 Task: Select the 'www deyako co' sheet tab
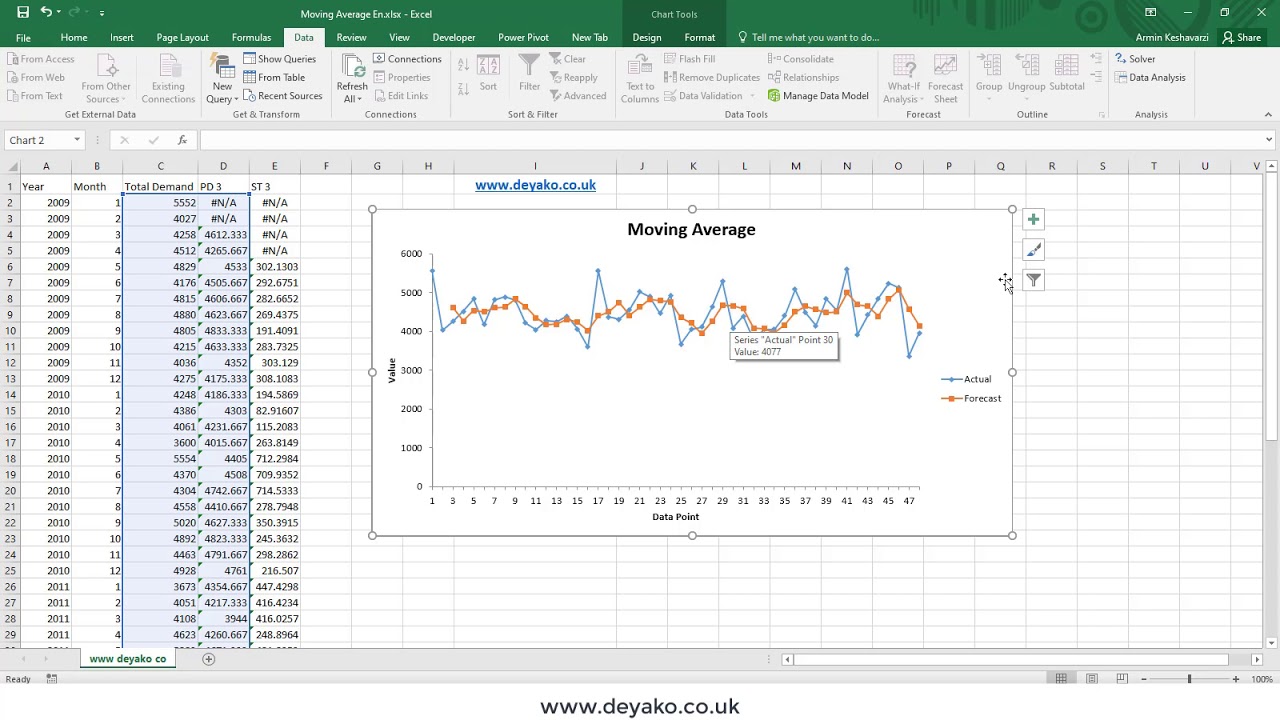point(128,659)
